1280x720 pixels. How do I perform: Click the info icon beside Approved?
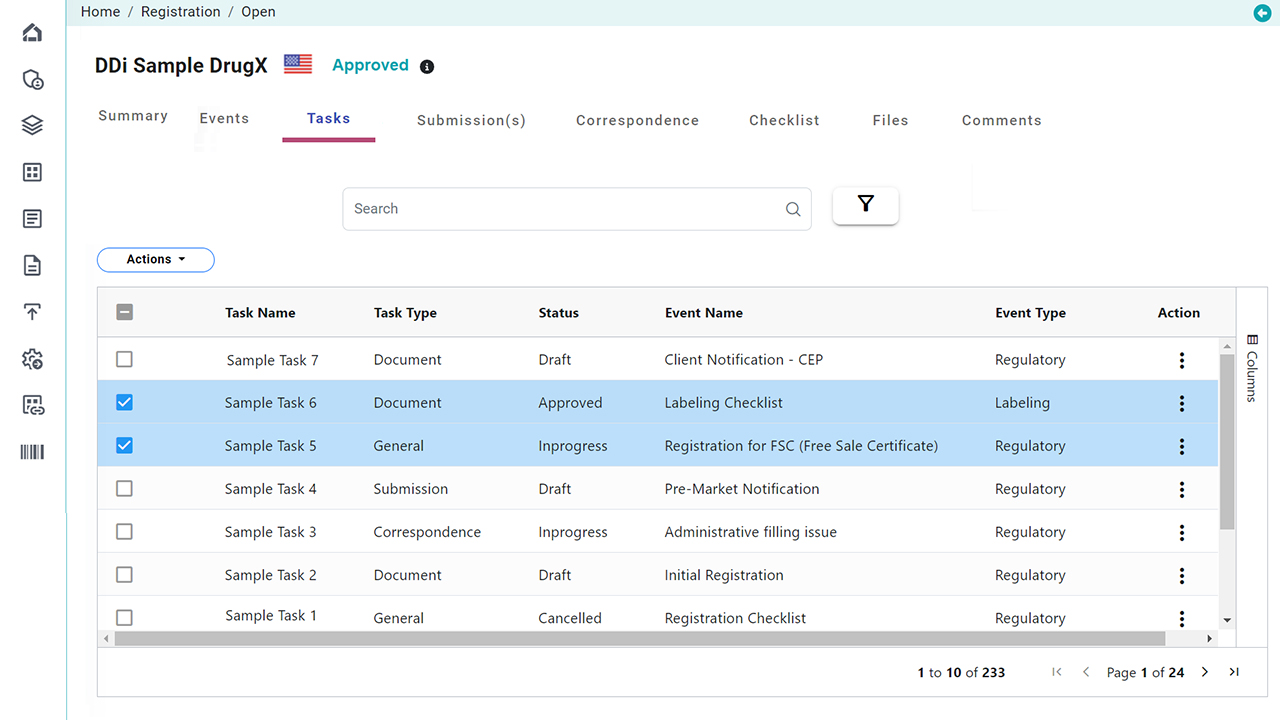[427, 67]
